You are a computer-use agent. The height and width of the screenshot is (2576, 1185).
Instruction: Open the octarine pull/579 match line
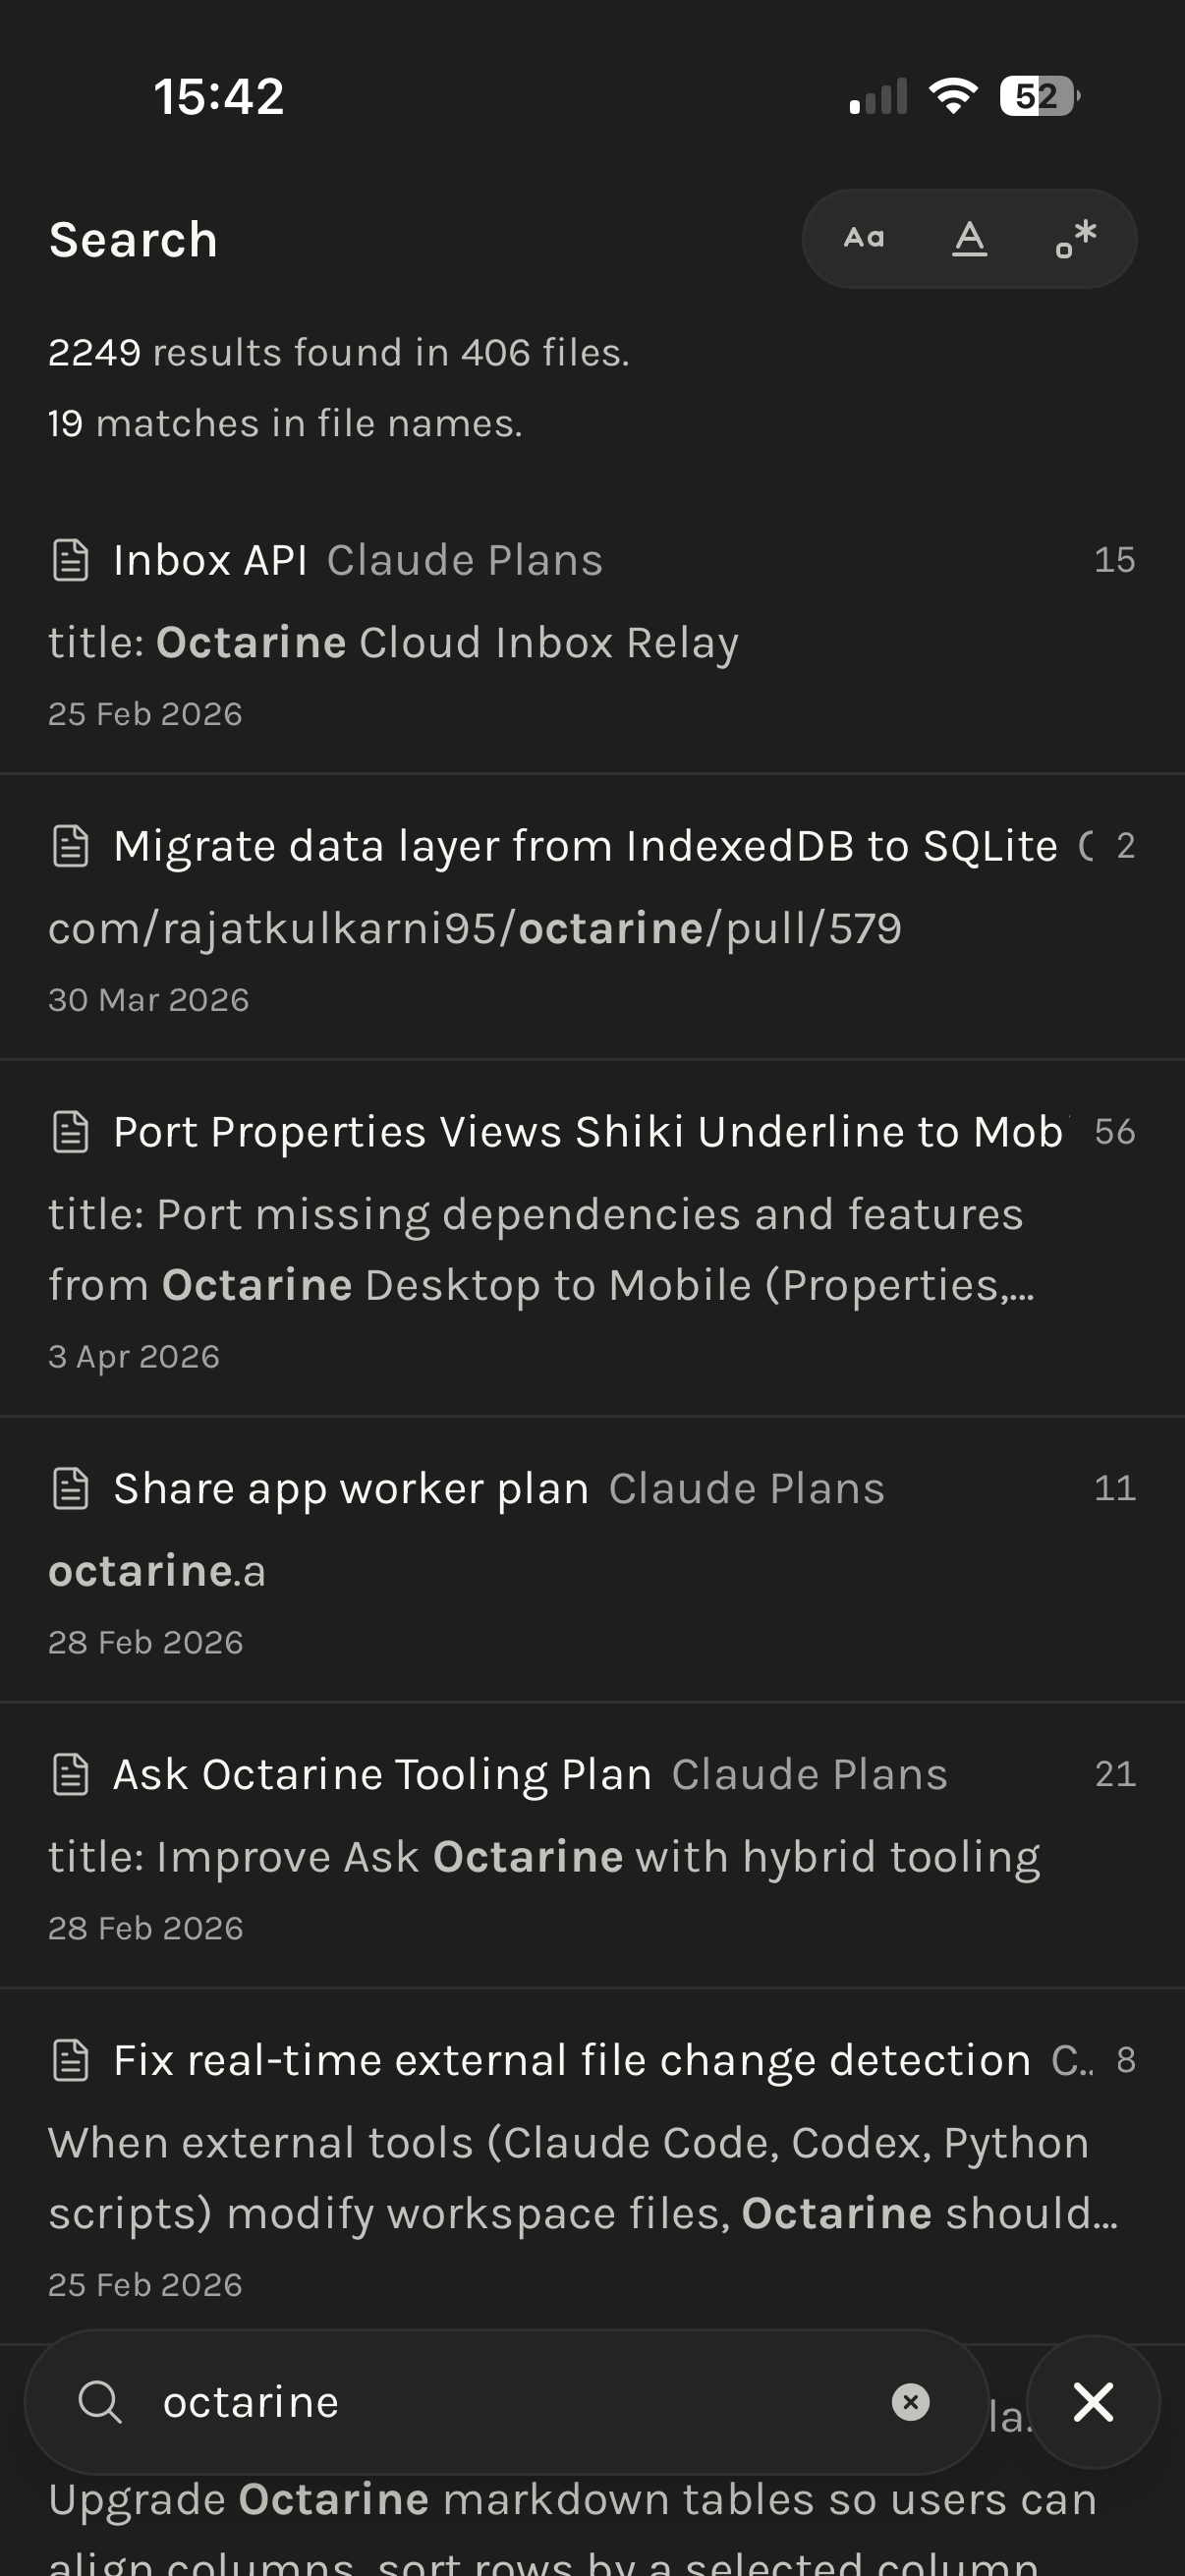pos(475,929)
